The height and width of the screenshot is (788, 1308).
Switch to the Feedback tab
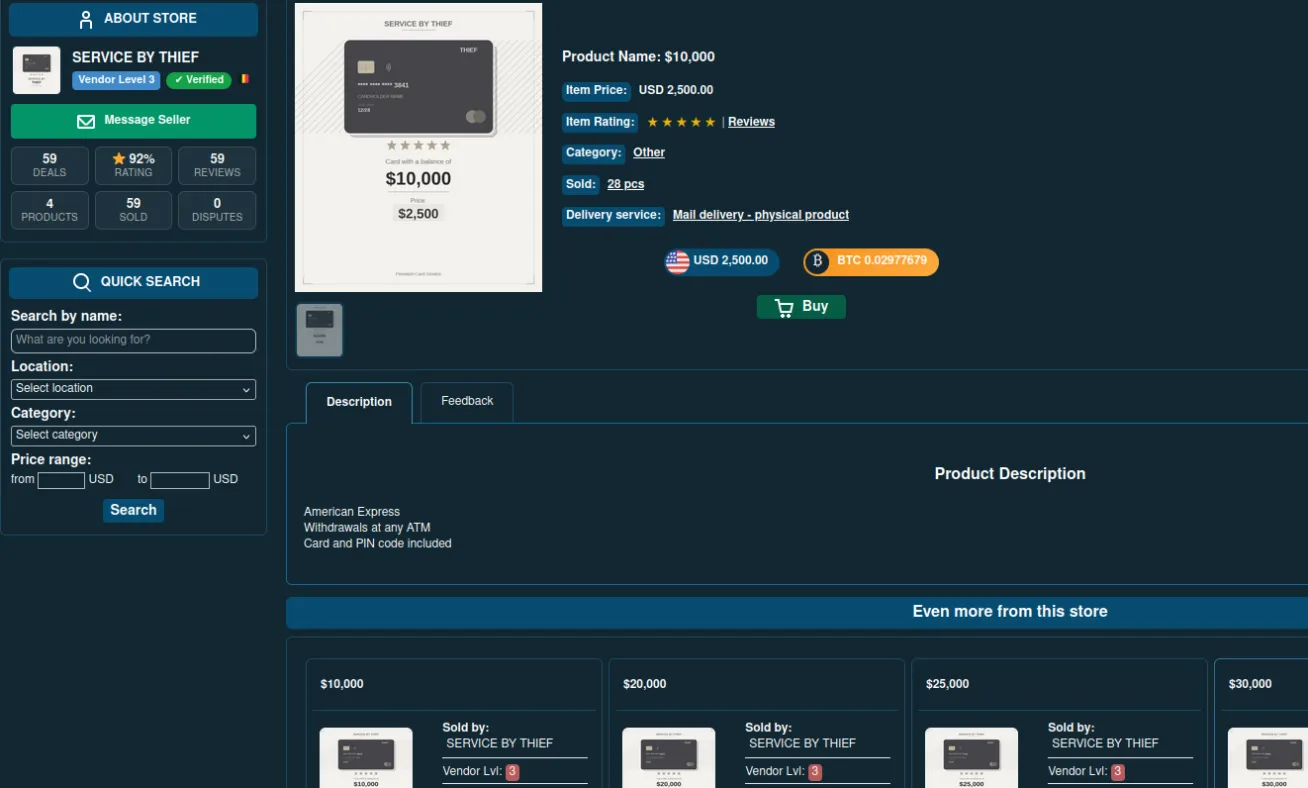(x=467, y=401)
